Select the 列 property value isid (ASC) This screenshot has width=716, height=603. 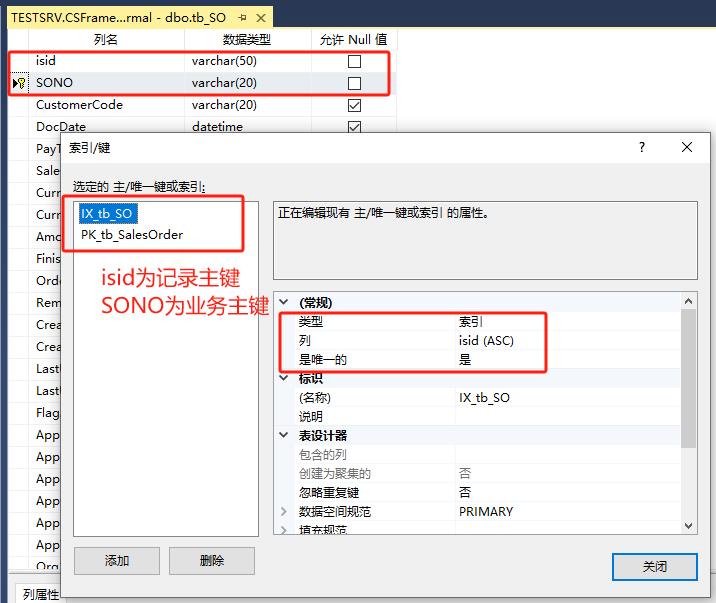486,341
